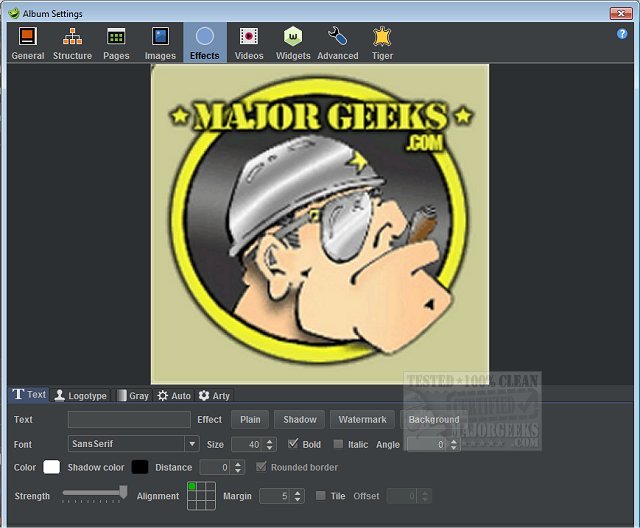The width and height of the screenshot is (640, 528).
Task: Increase the Size stepper value
Action: click(x=270, y=440)
